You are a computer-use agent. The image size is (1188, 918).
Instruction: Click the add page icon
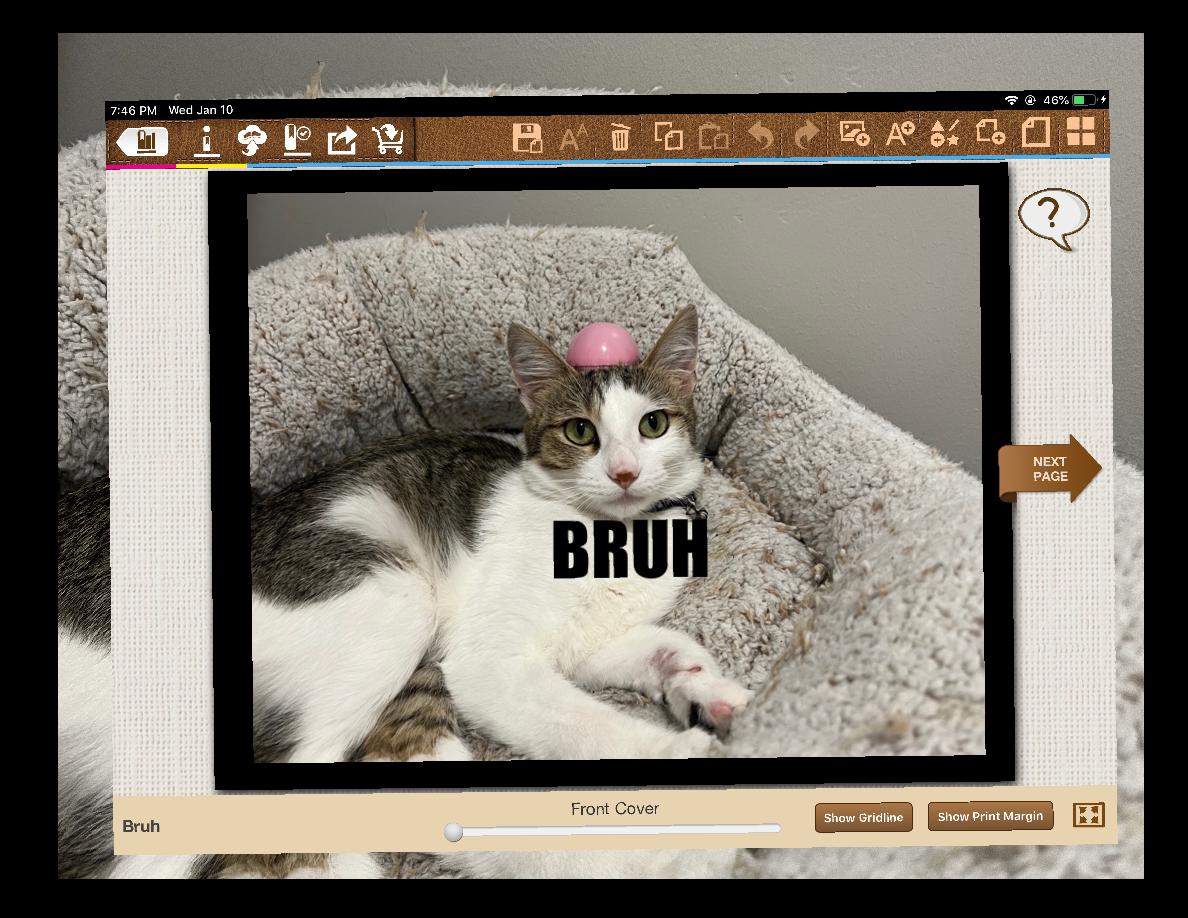point(990,132)
